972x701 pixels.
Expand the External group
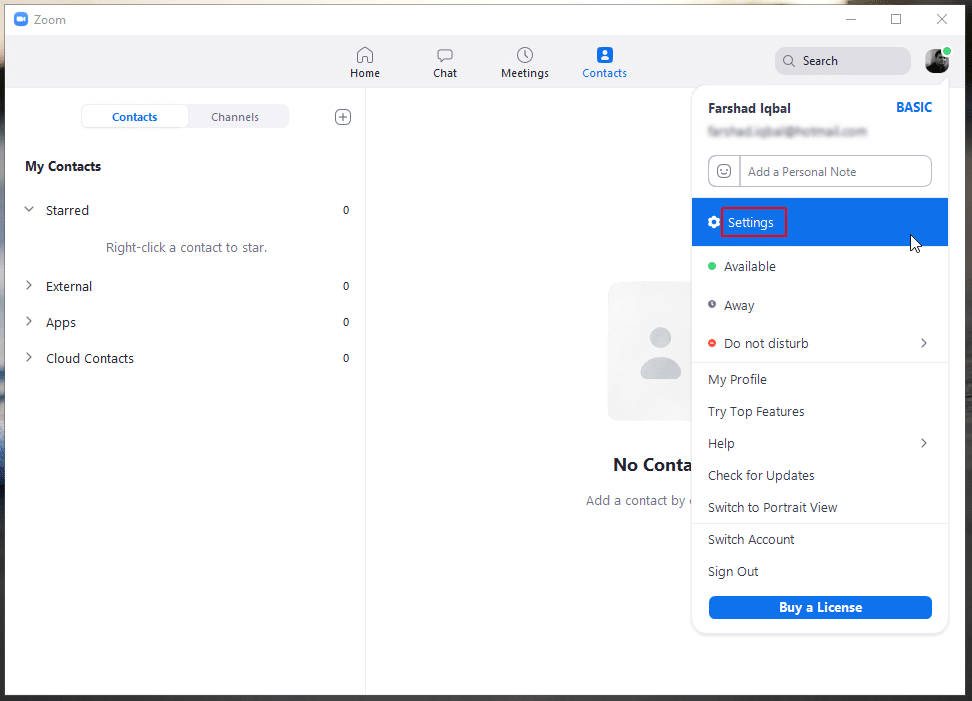29,286
